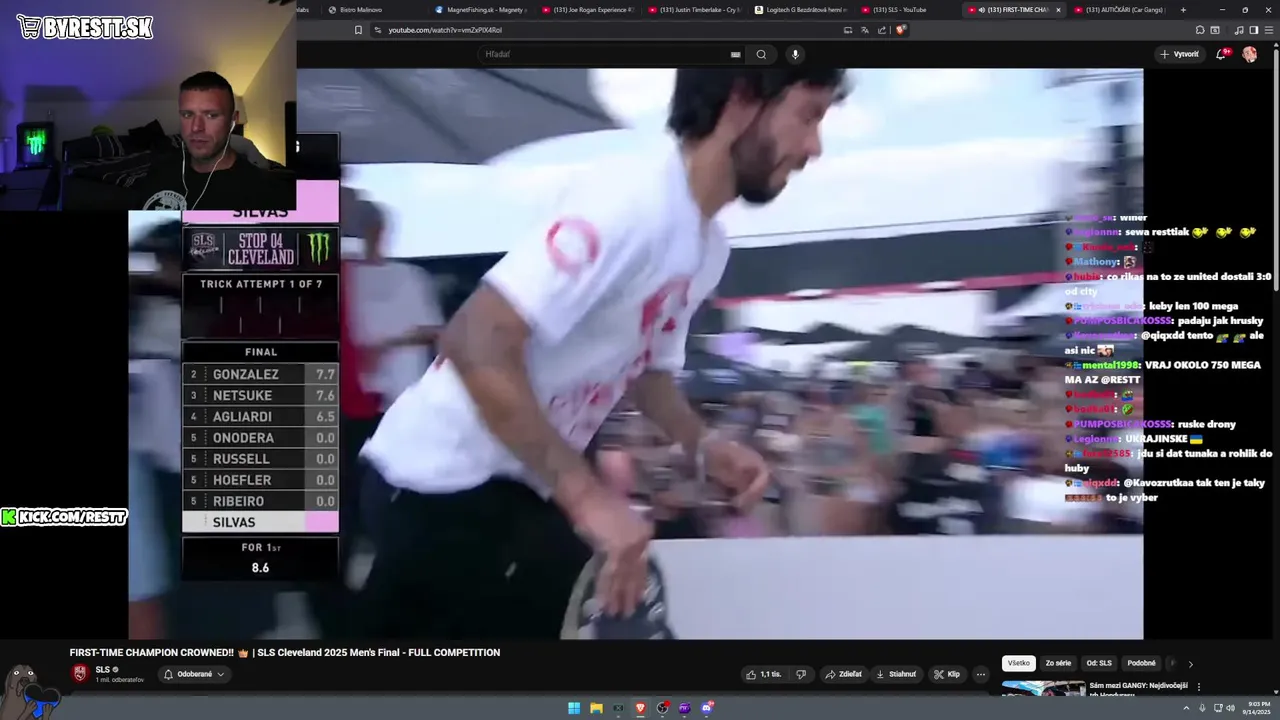Image resolution: width=1280 pixels, height=720 pixels.
Task: Click the Klip clip button
Action: pyautogui.click(x=947, y=674)
